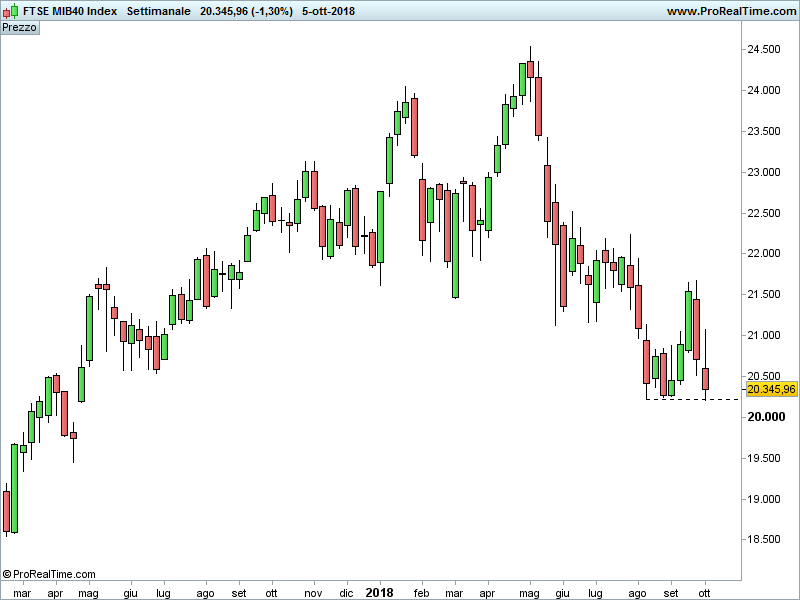Click the 19.000 price axis label

click(764, 499)
